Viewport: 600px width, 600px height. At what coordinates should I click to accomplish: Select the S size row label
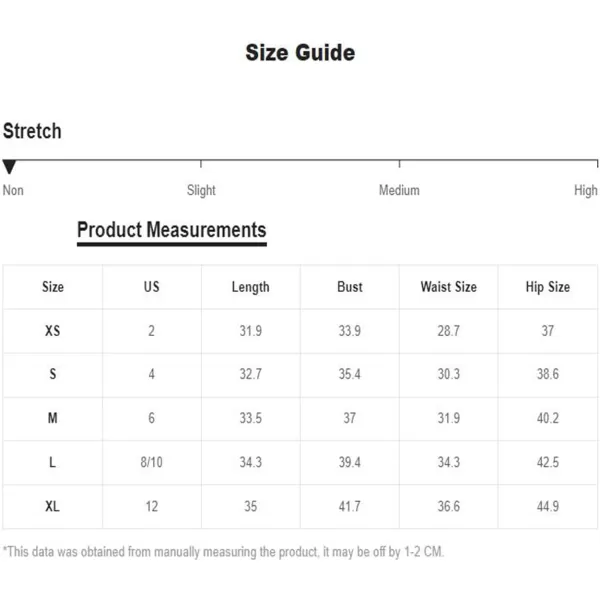[x=53, y=375]
